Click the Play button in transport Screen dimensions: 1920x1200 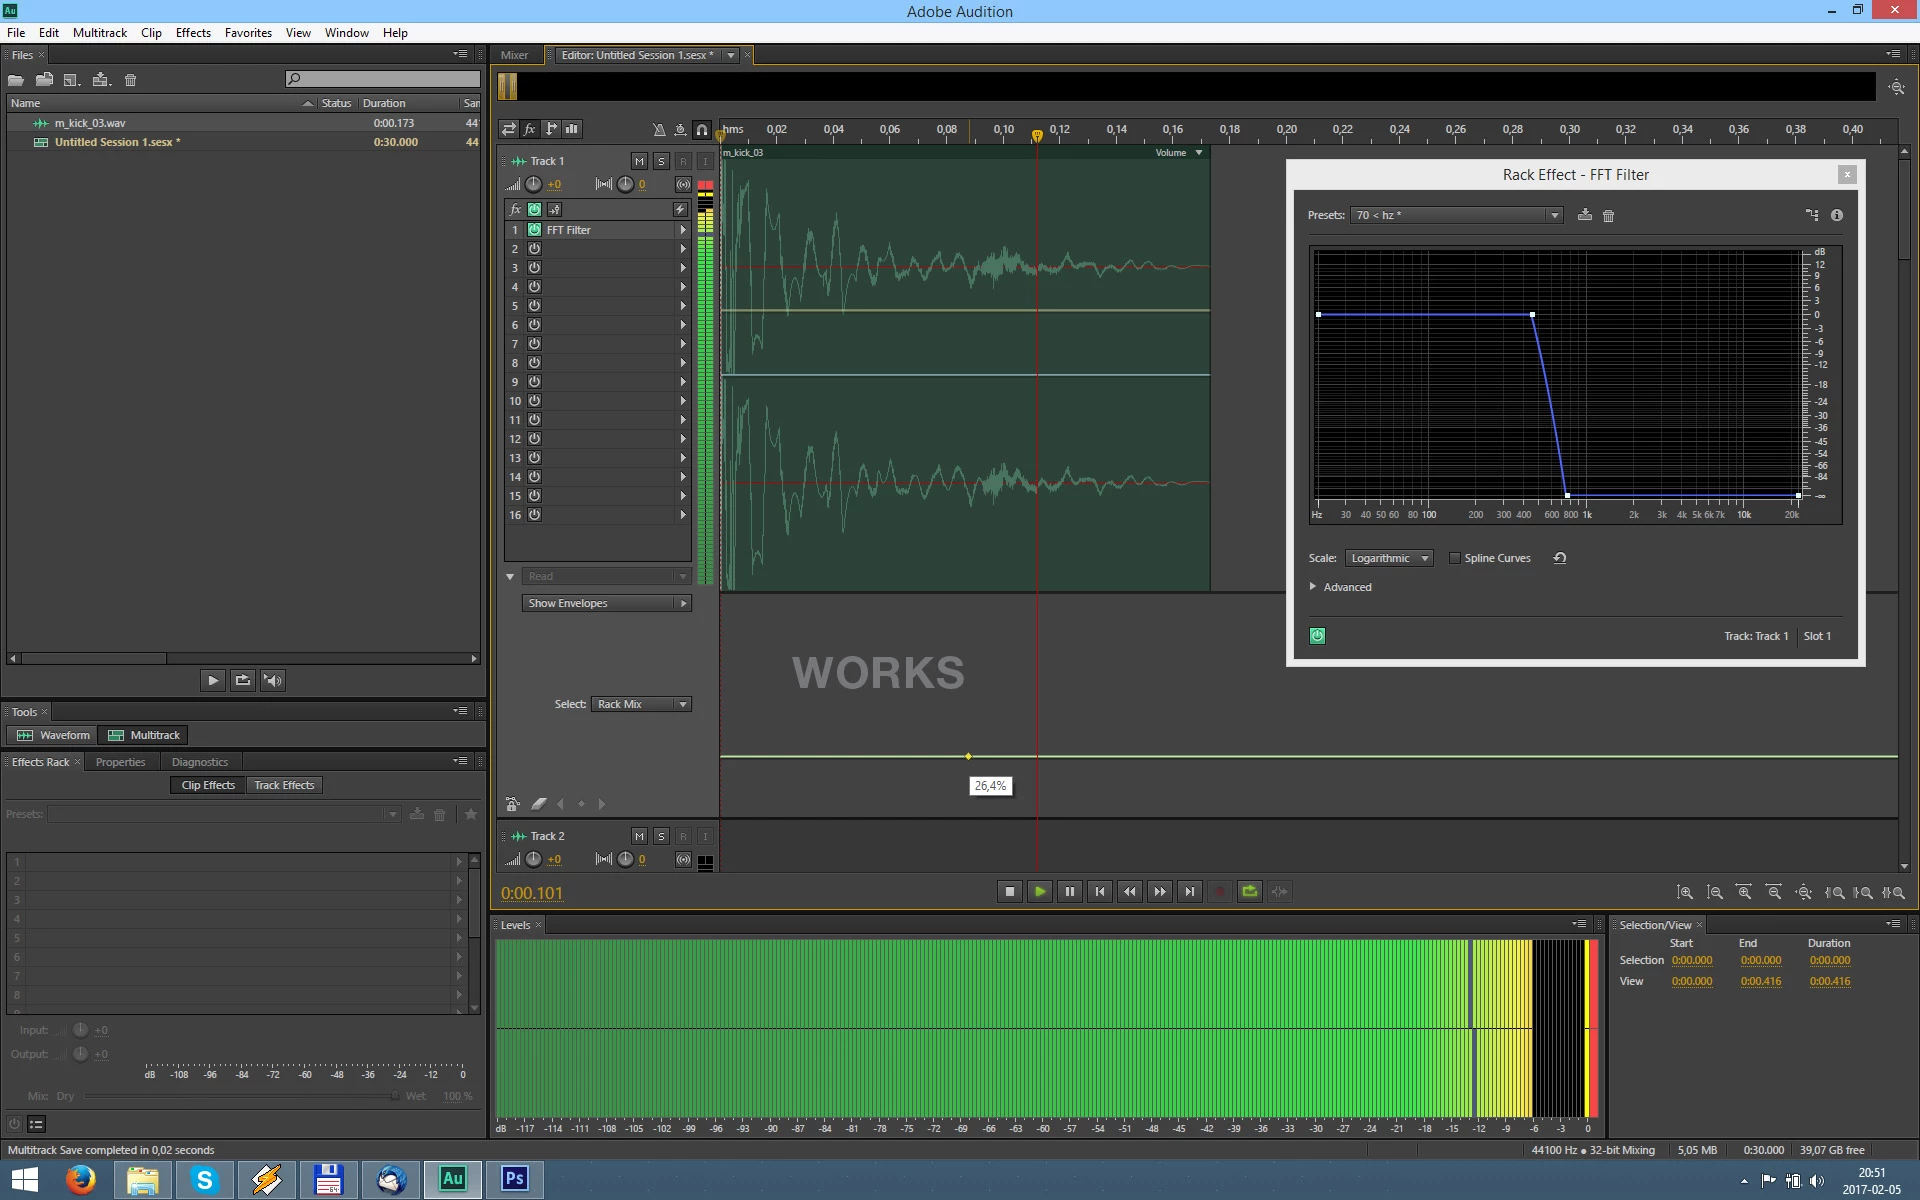(x=1039, y=891)
